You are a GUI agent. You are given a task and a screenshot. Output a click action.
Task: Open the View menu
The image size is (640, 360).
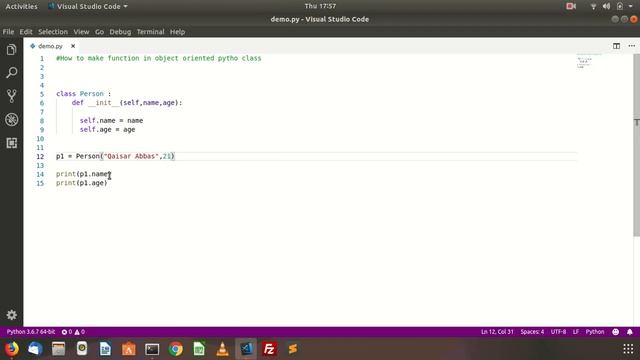pyautogui.click(x=81, y=32)
